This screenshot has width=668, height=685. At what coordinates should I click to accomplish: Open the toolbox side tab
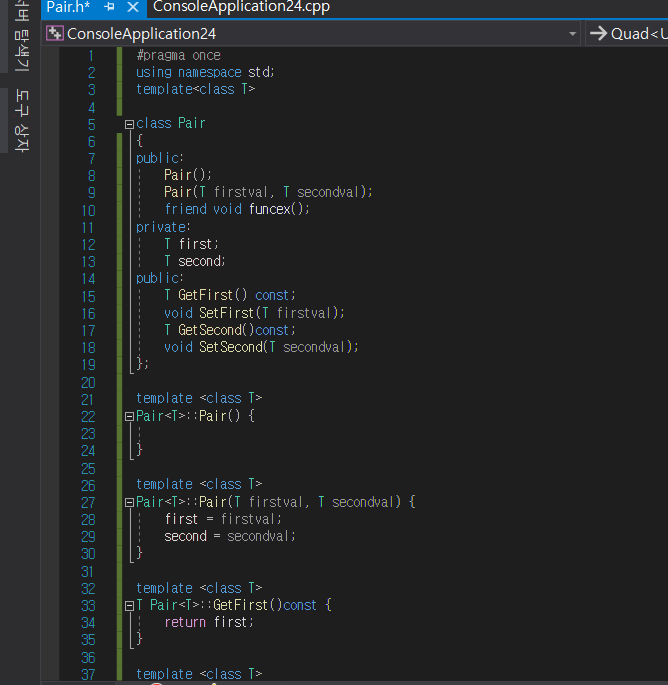21,121
